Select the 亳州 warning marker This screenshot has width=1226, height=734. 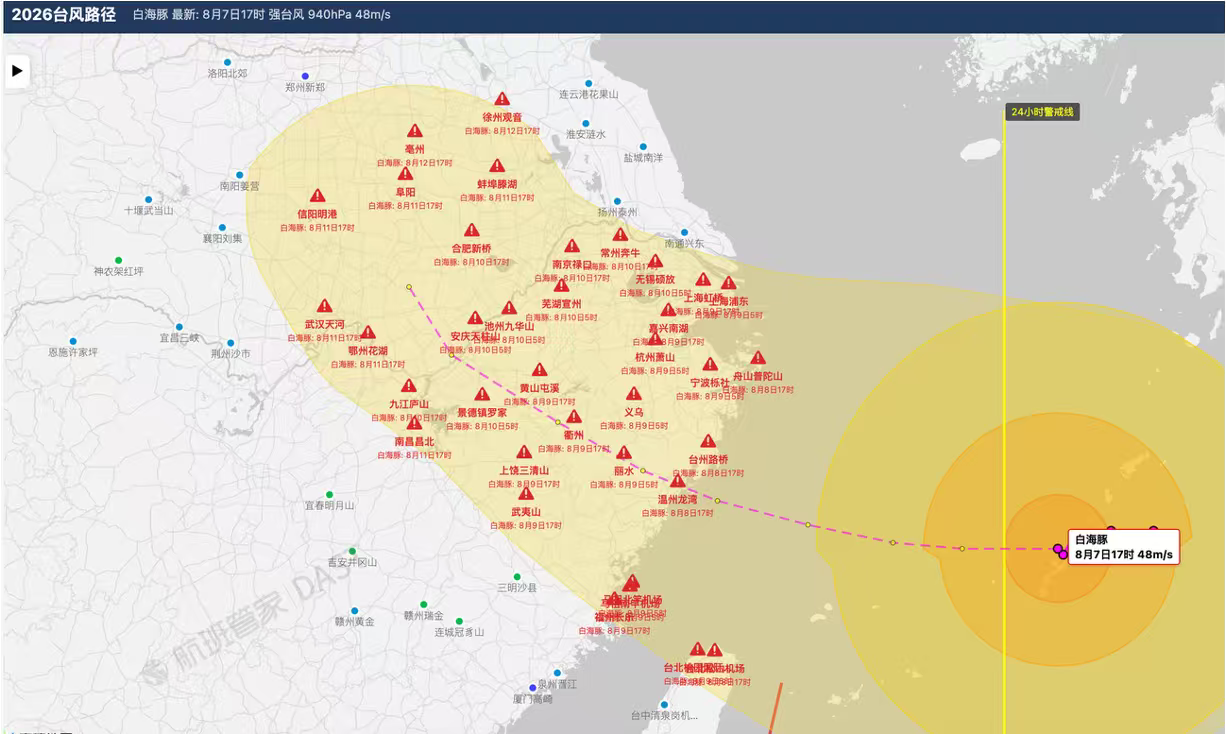click(415, 131)
